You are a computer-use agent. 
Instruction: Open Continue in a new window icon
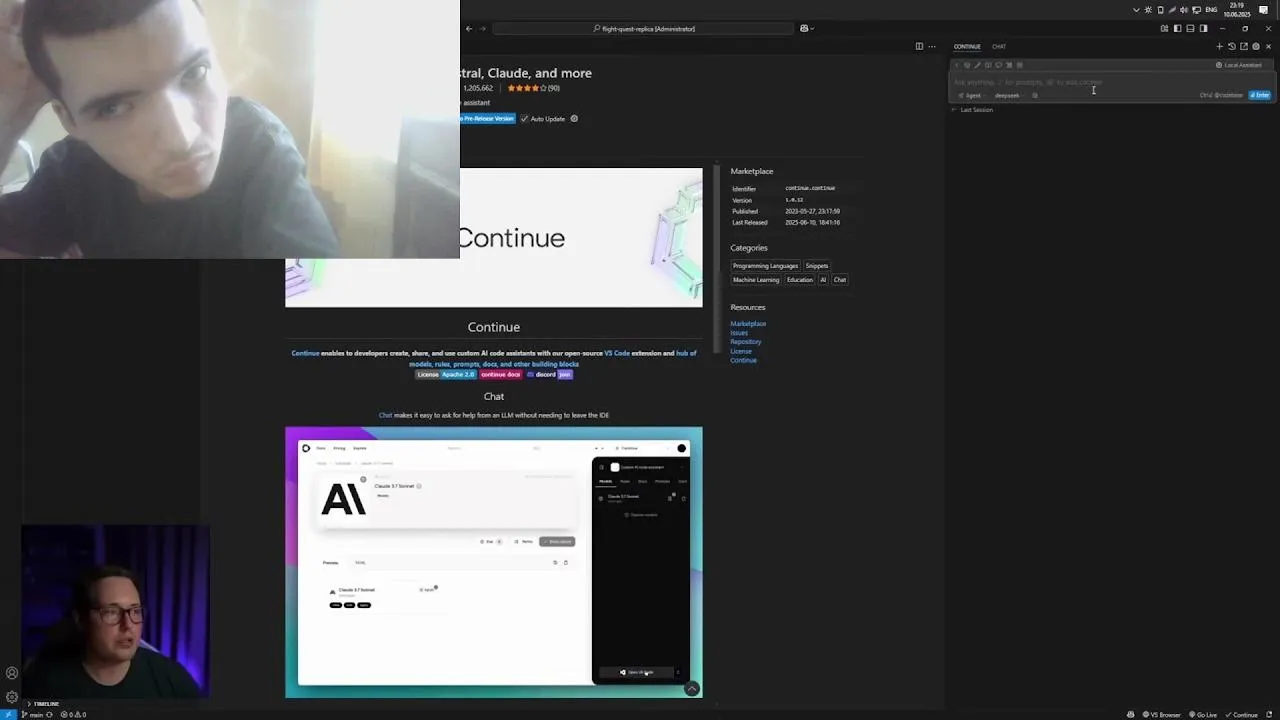(x=1244, y=46)
